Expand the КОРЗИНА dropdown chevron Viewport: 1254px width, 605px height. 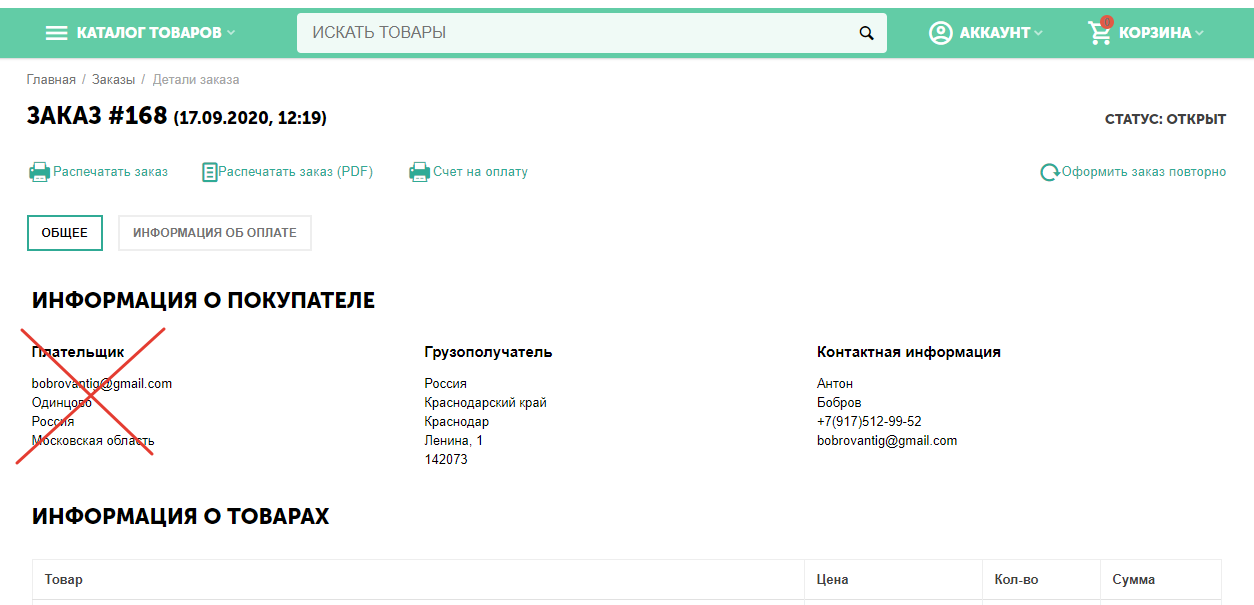(x=1199, y=33)
